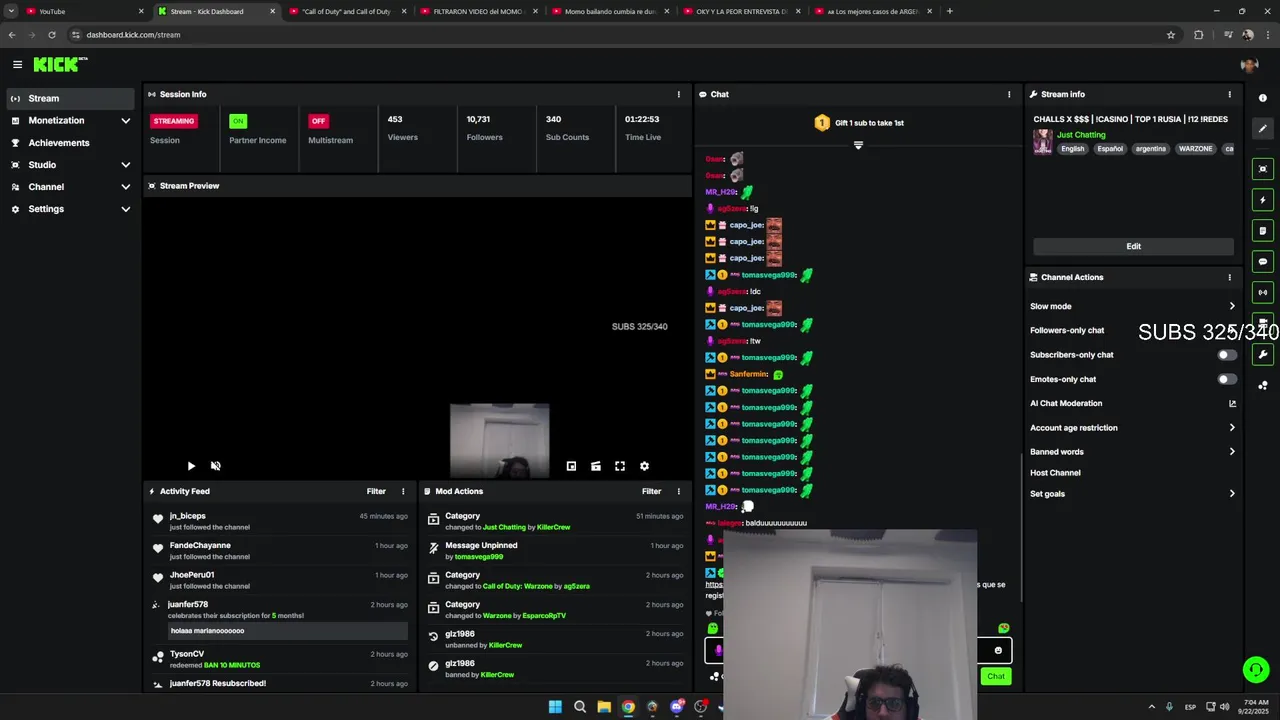
Task: Enable picture-in-picture on stream preview
Action: 571,466
